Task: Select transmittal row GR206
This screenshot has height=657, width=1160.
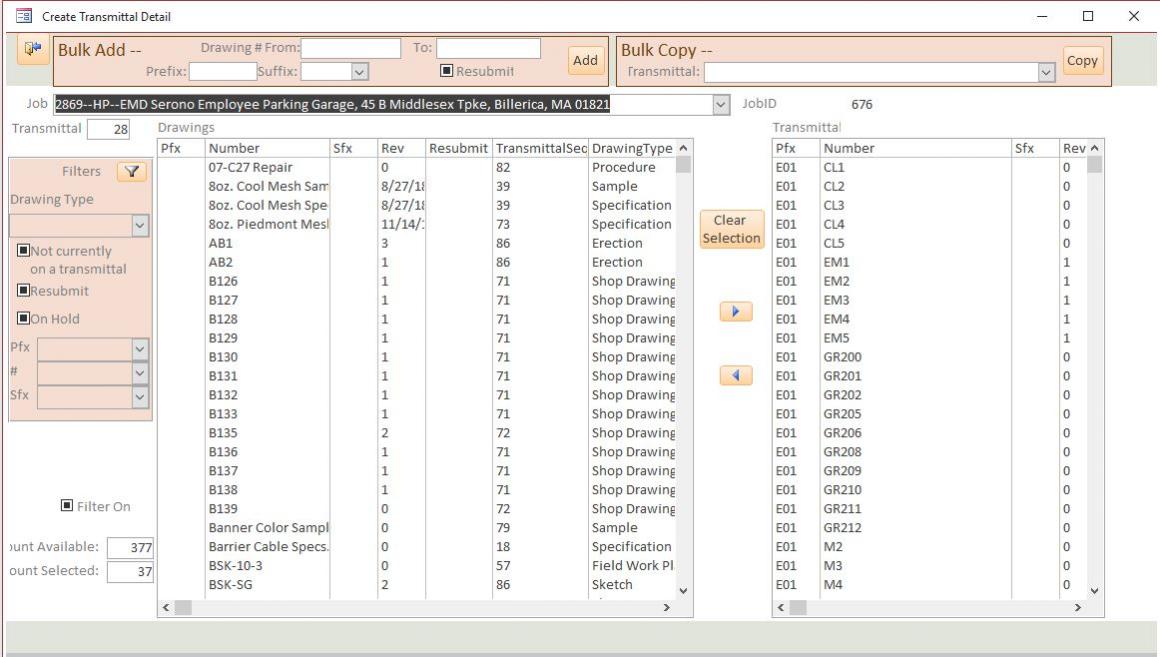Action: 930,433
